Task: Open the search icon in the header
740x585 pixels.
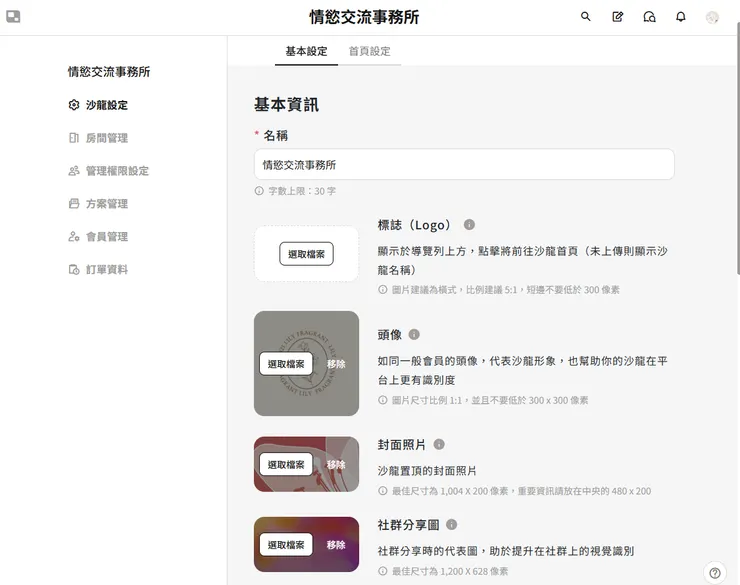Action: (585, 17)
